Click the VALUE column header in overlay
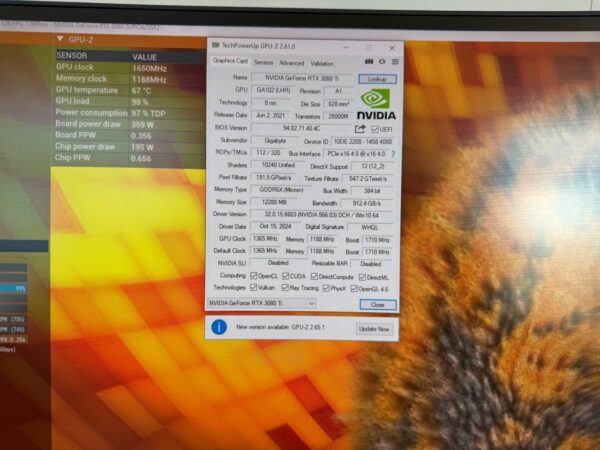600x450 pixels. tap(145, 57)
